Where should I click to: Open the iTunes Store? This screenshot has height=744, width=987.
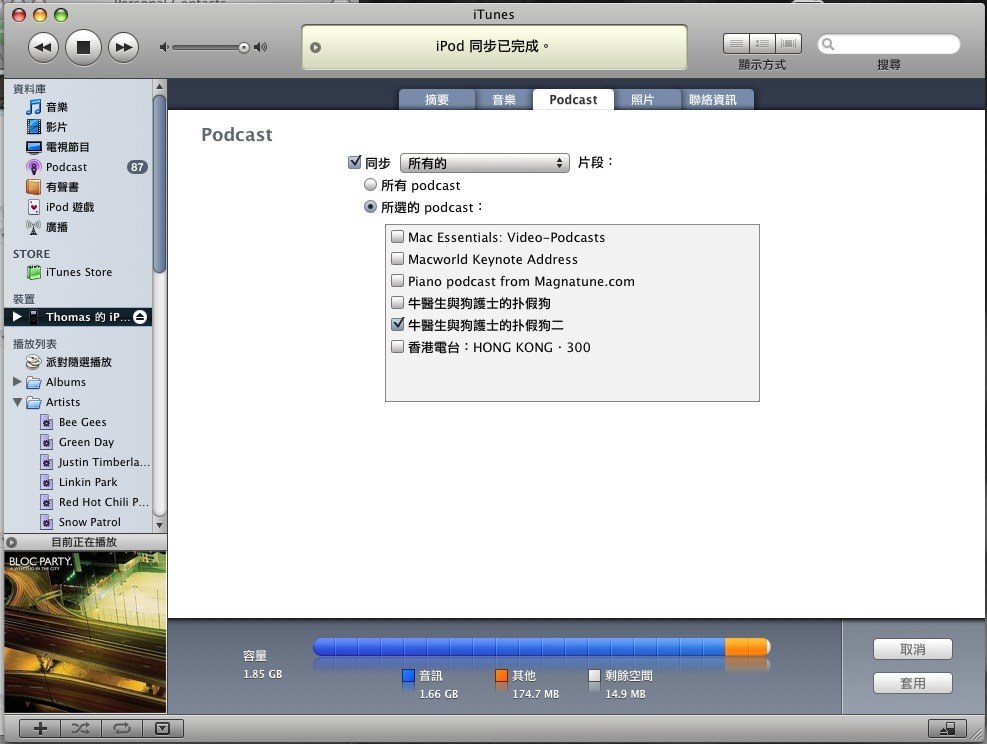78,272
